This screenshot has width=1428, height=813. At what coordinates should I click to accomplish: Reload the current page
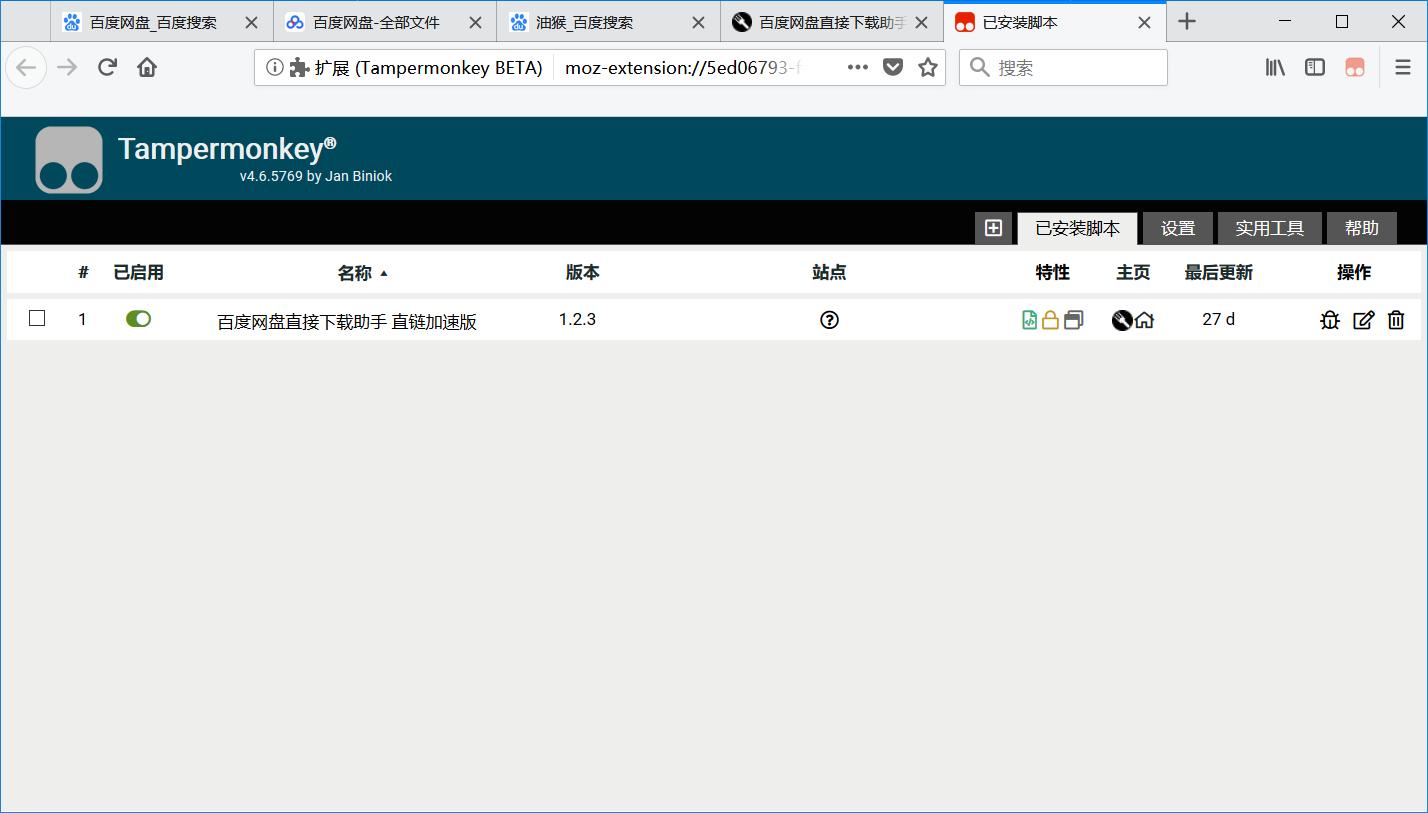tap(107, 67)
